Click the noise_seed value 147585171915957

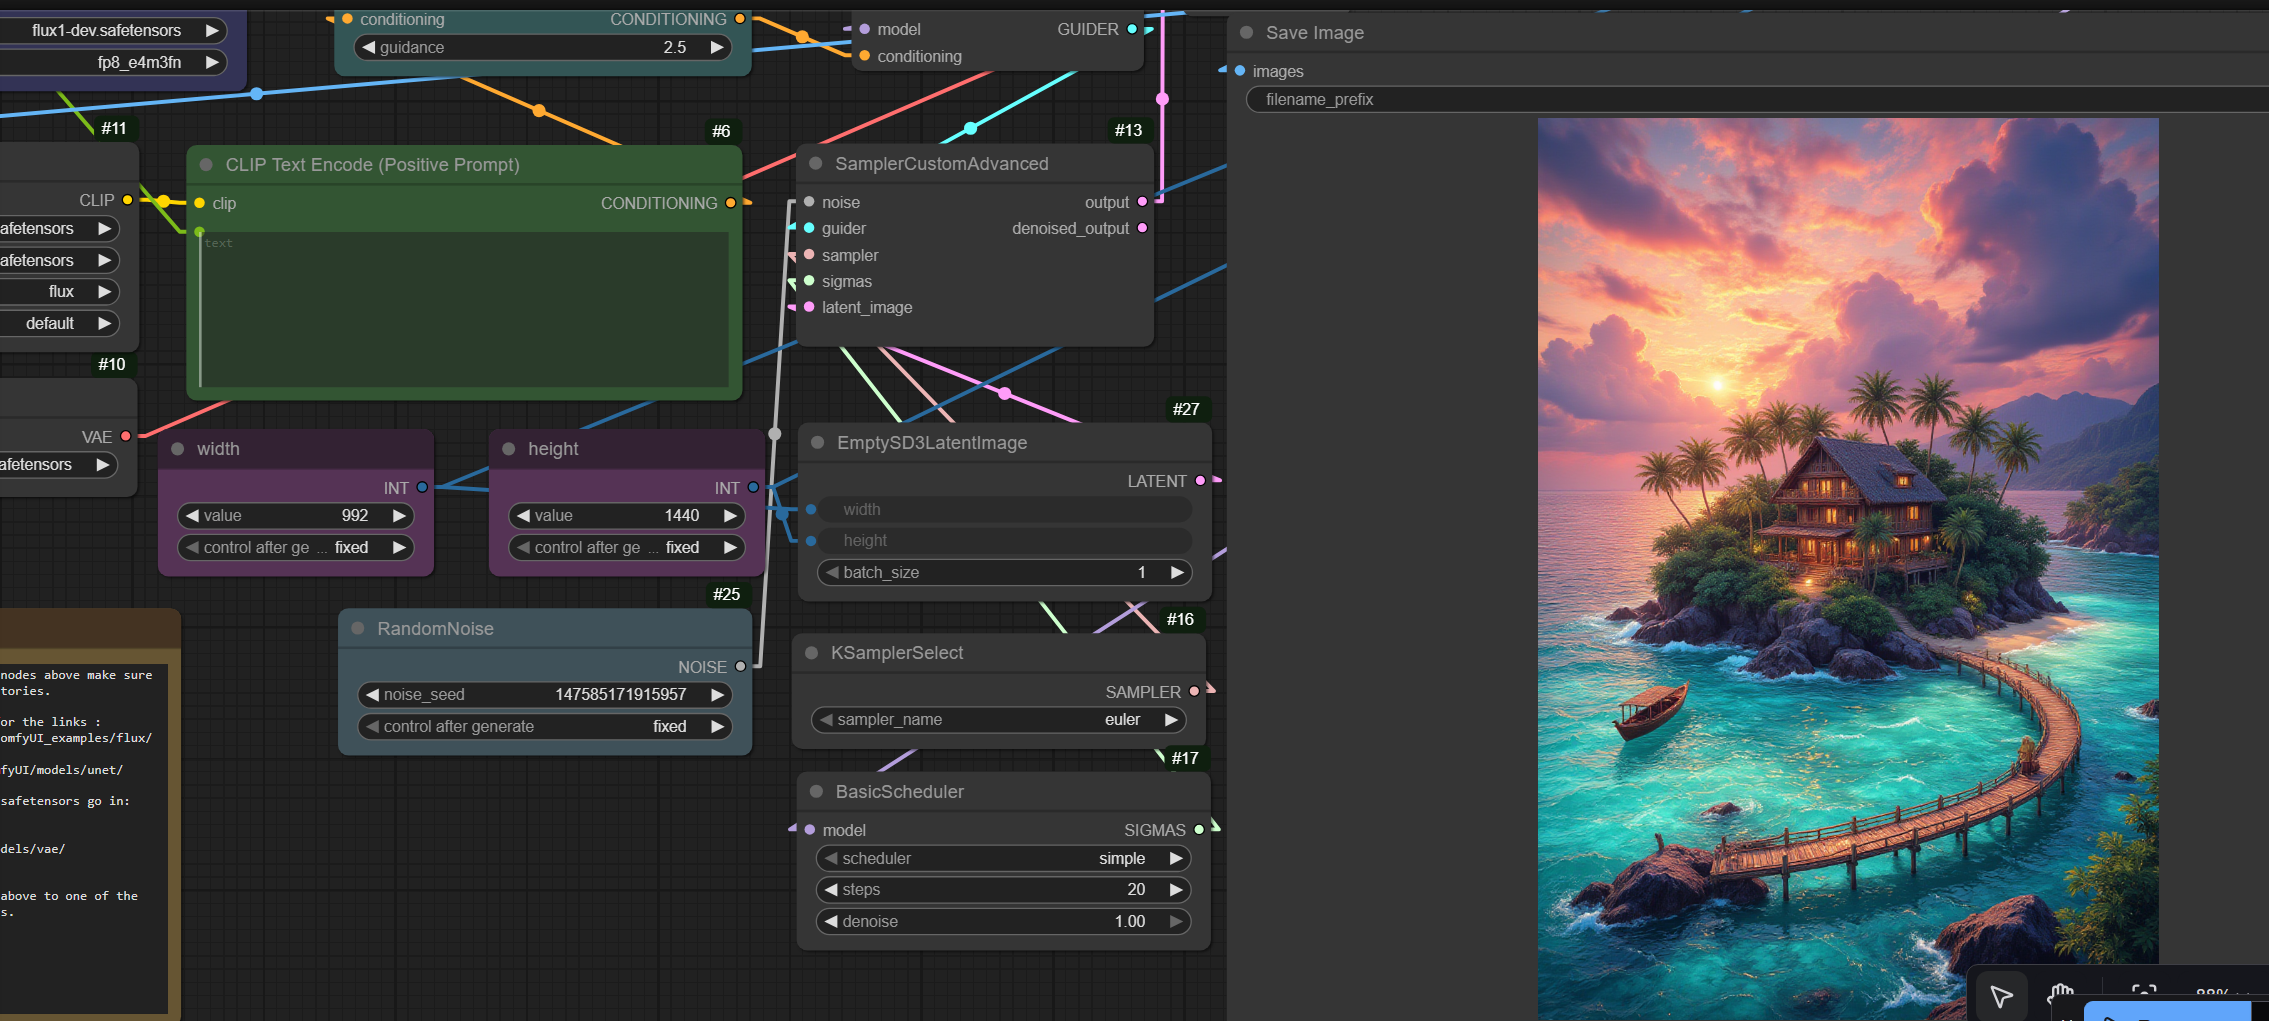(x=621, y=695)
